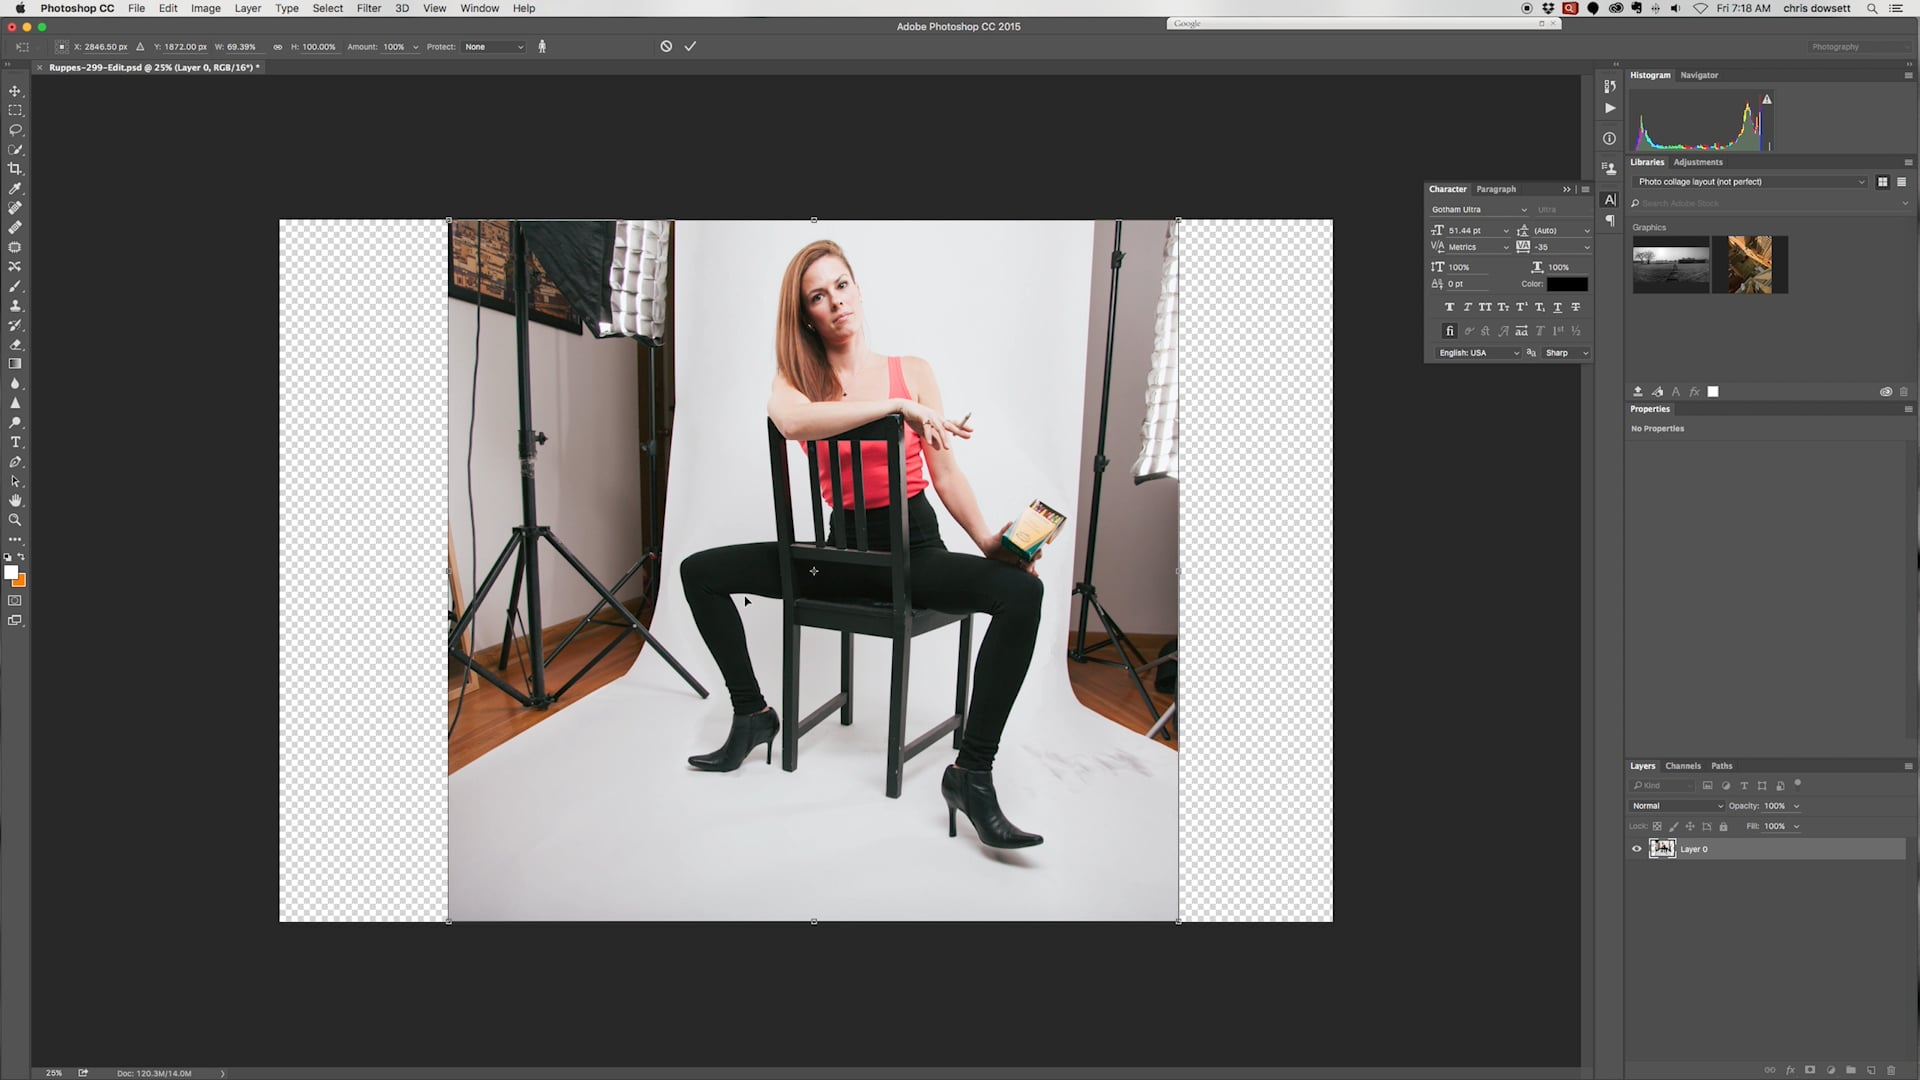Viewport: 1920px width, 1080px height.
Task: Click the text Color swatch in Character panel
Action: [1568, 284]
